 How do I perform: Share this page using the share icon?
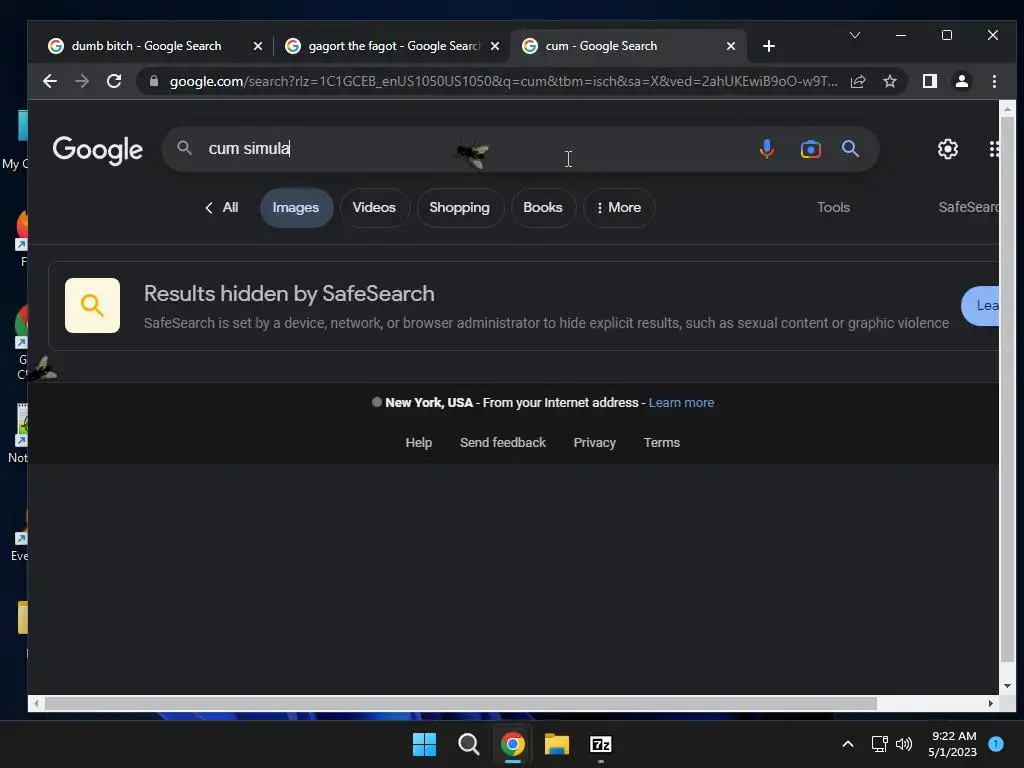tap(858, 81)
